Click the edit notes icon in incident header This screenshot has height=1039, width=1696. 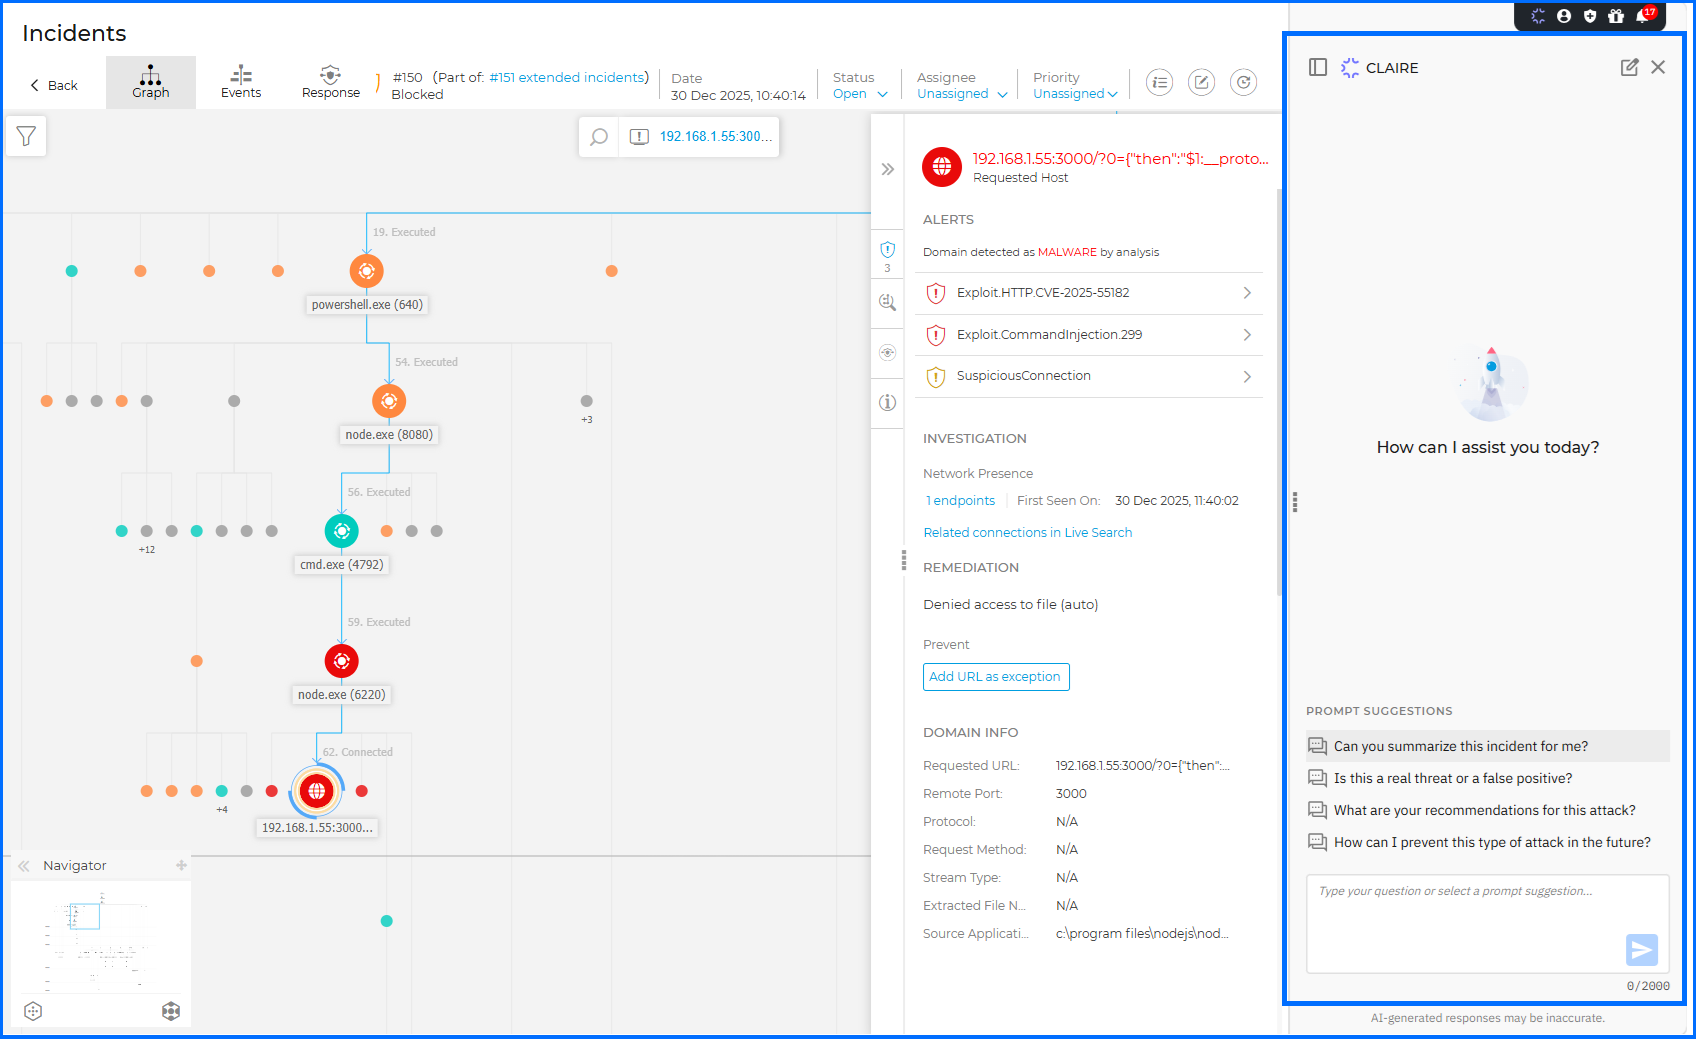[x=1201, y=83]
